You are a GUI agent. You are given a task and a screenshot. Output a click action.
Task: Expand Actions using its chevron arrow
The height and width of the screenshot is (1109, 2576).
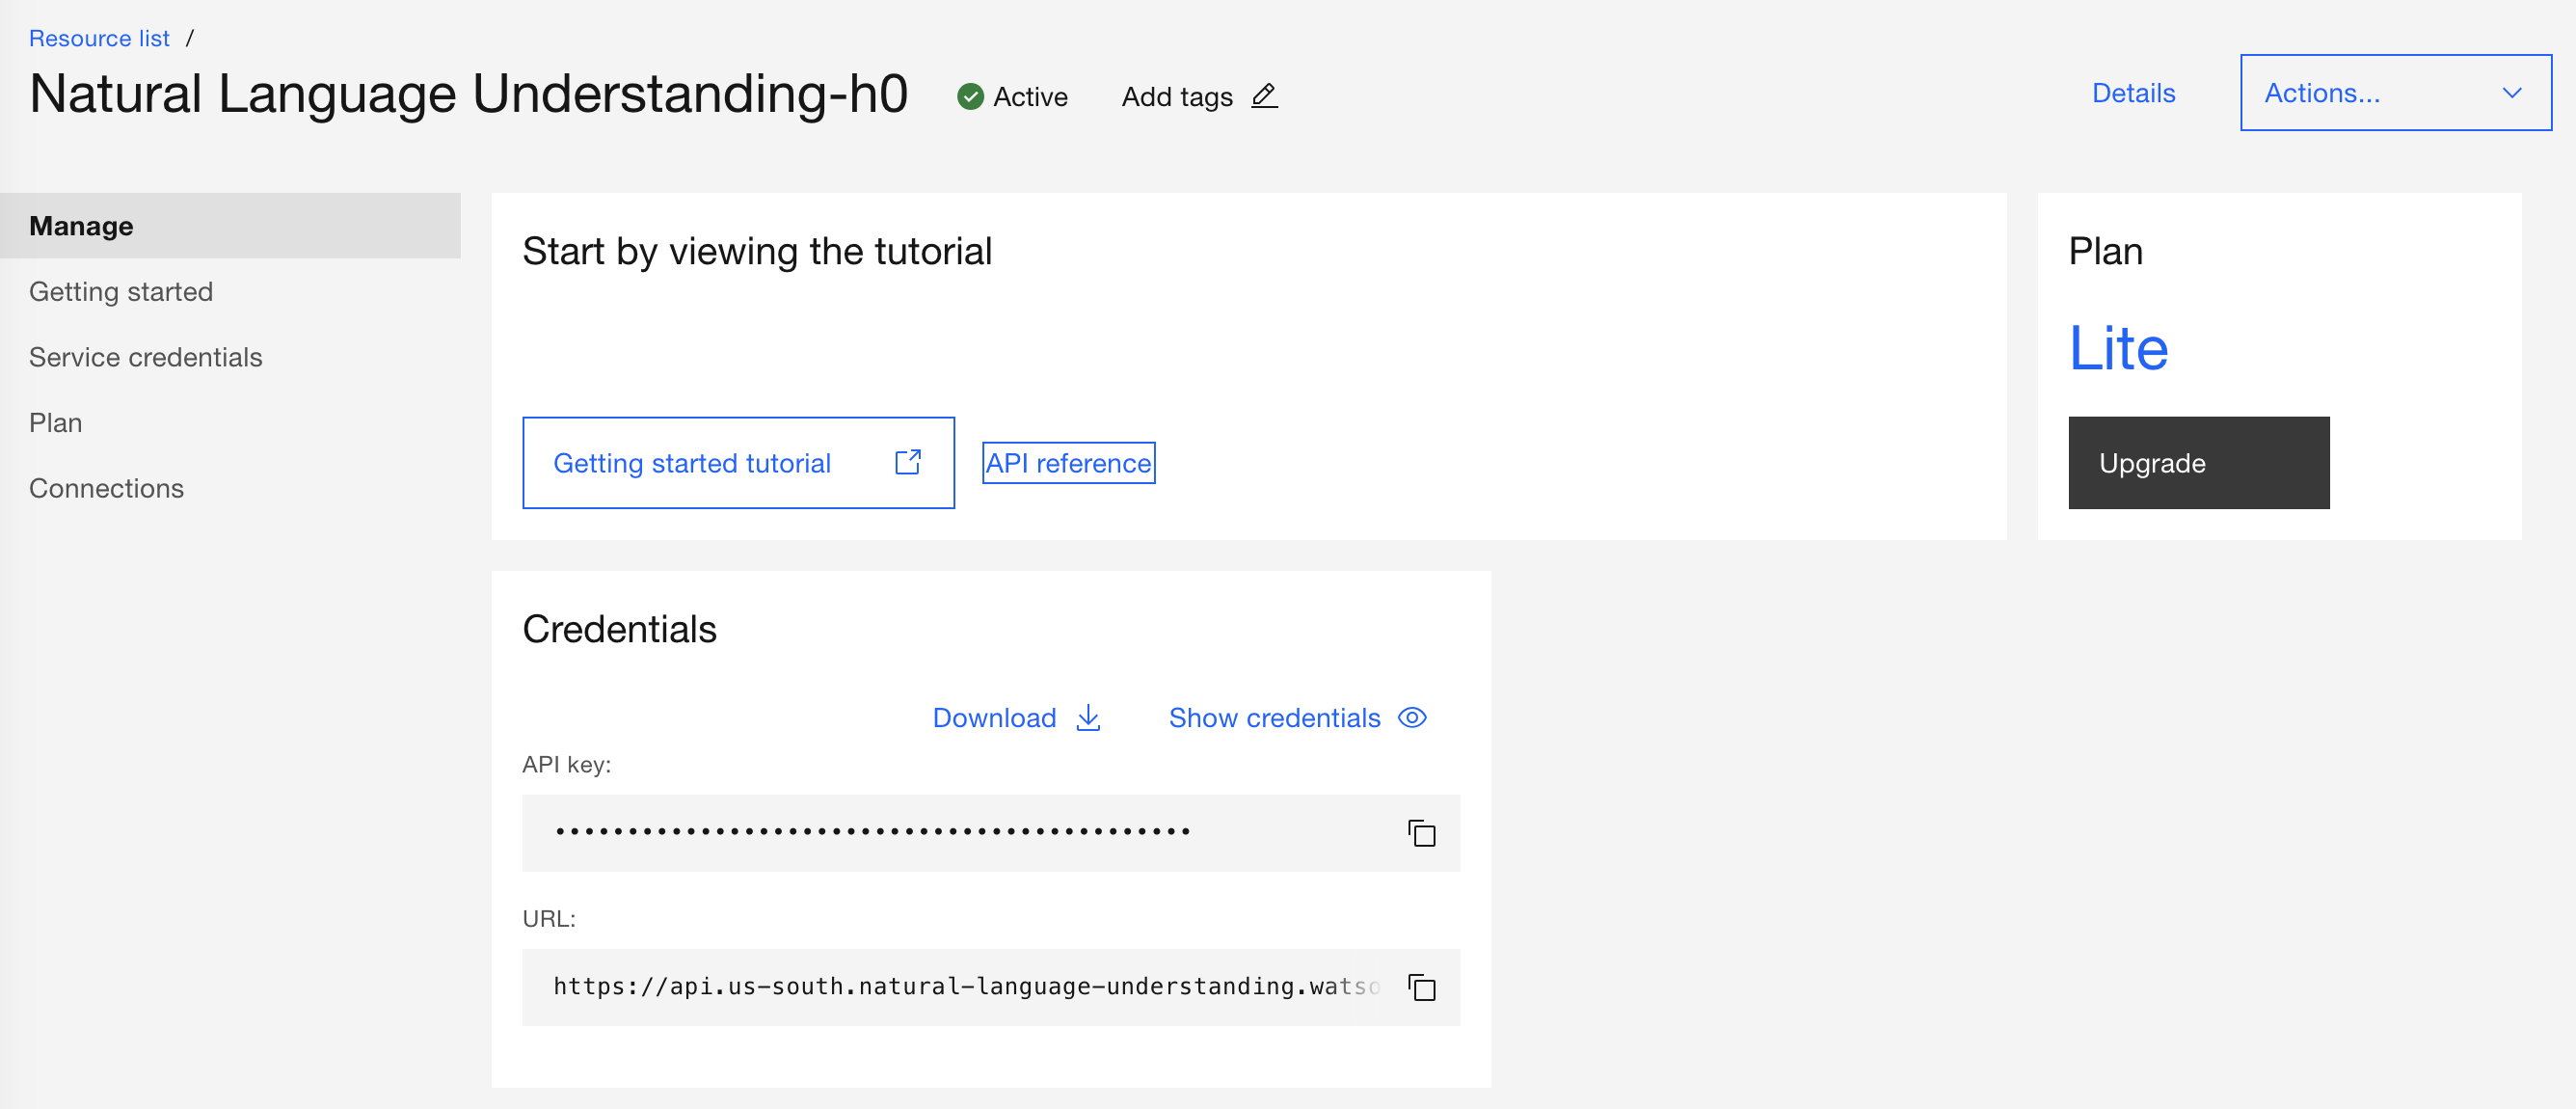[2512, 94]
